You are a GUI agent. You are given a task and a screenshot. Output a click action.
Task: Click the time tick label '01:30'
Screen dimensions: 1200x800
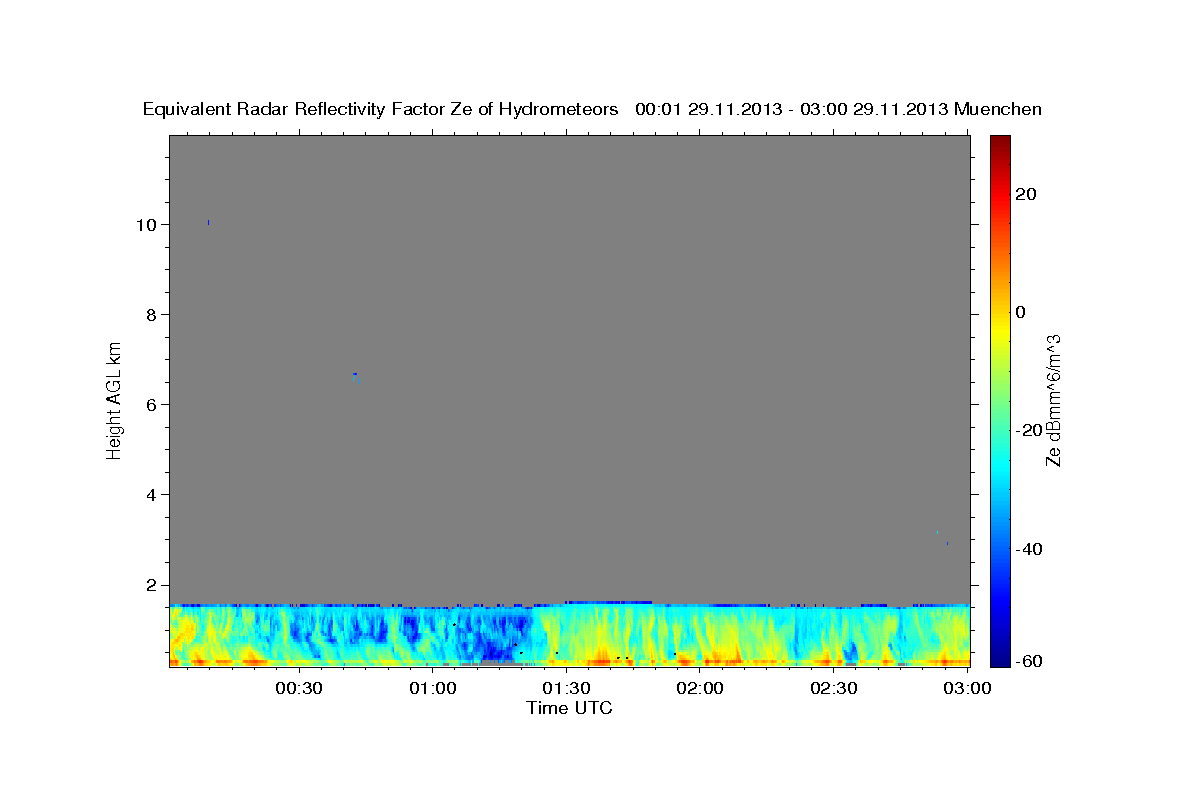[567, 688]
